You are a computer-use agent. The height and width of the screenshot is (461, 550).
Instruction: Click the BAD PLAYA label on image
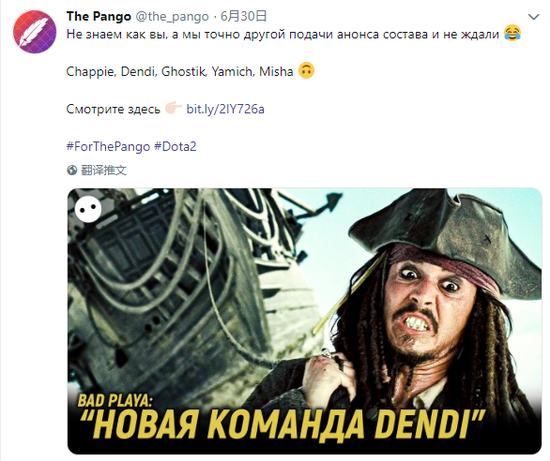pyautogui.click(x=114, y=401)
